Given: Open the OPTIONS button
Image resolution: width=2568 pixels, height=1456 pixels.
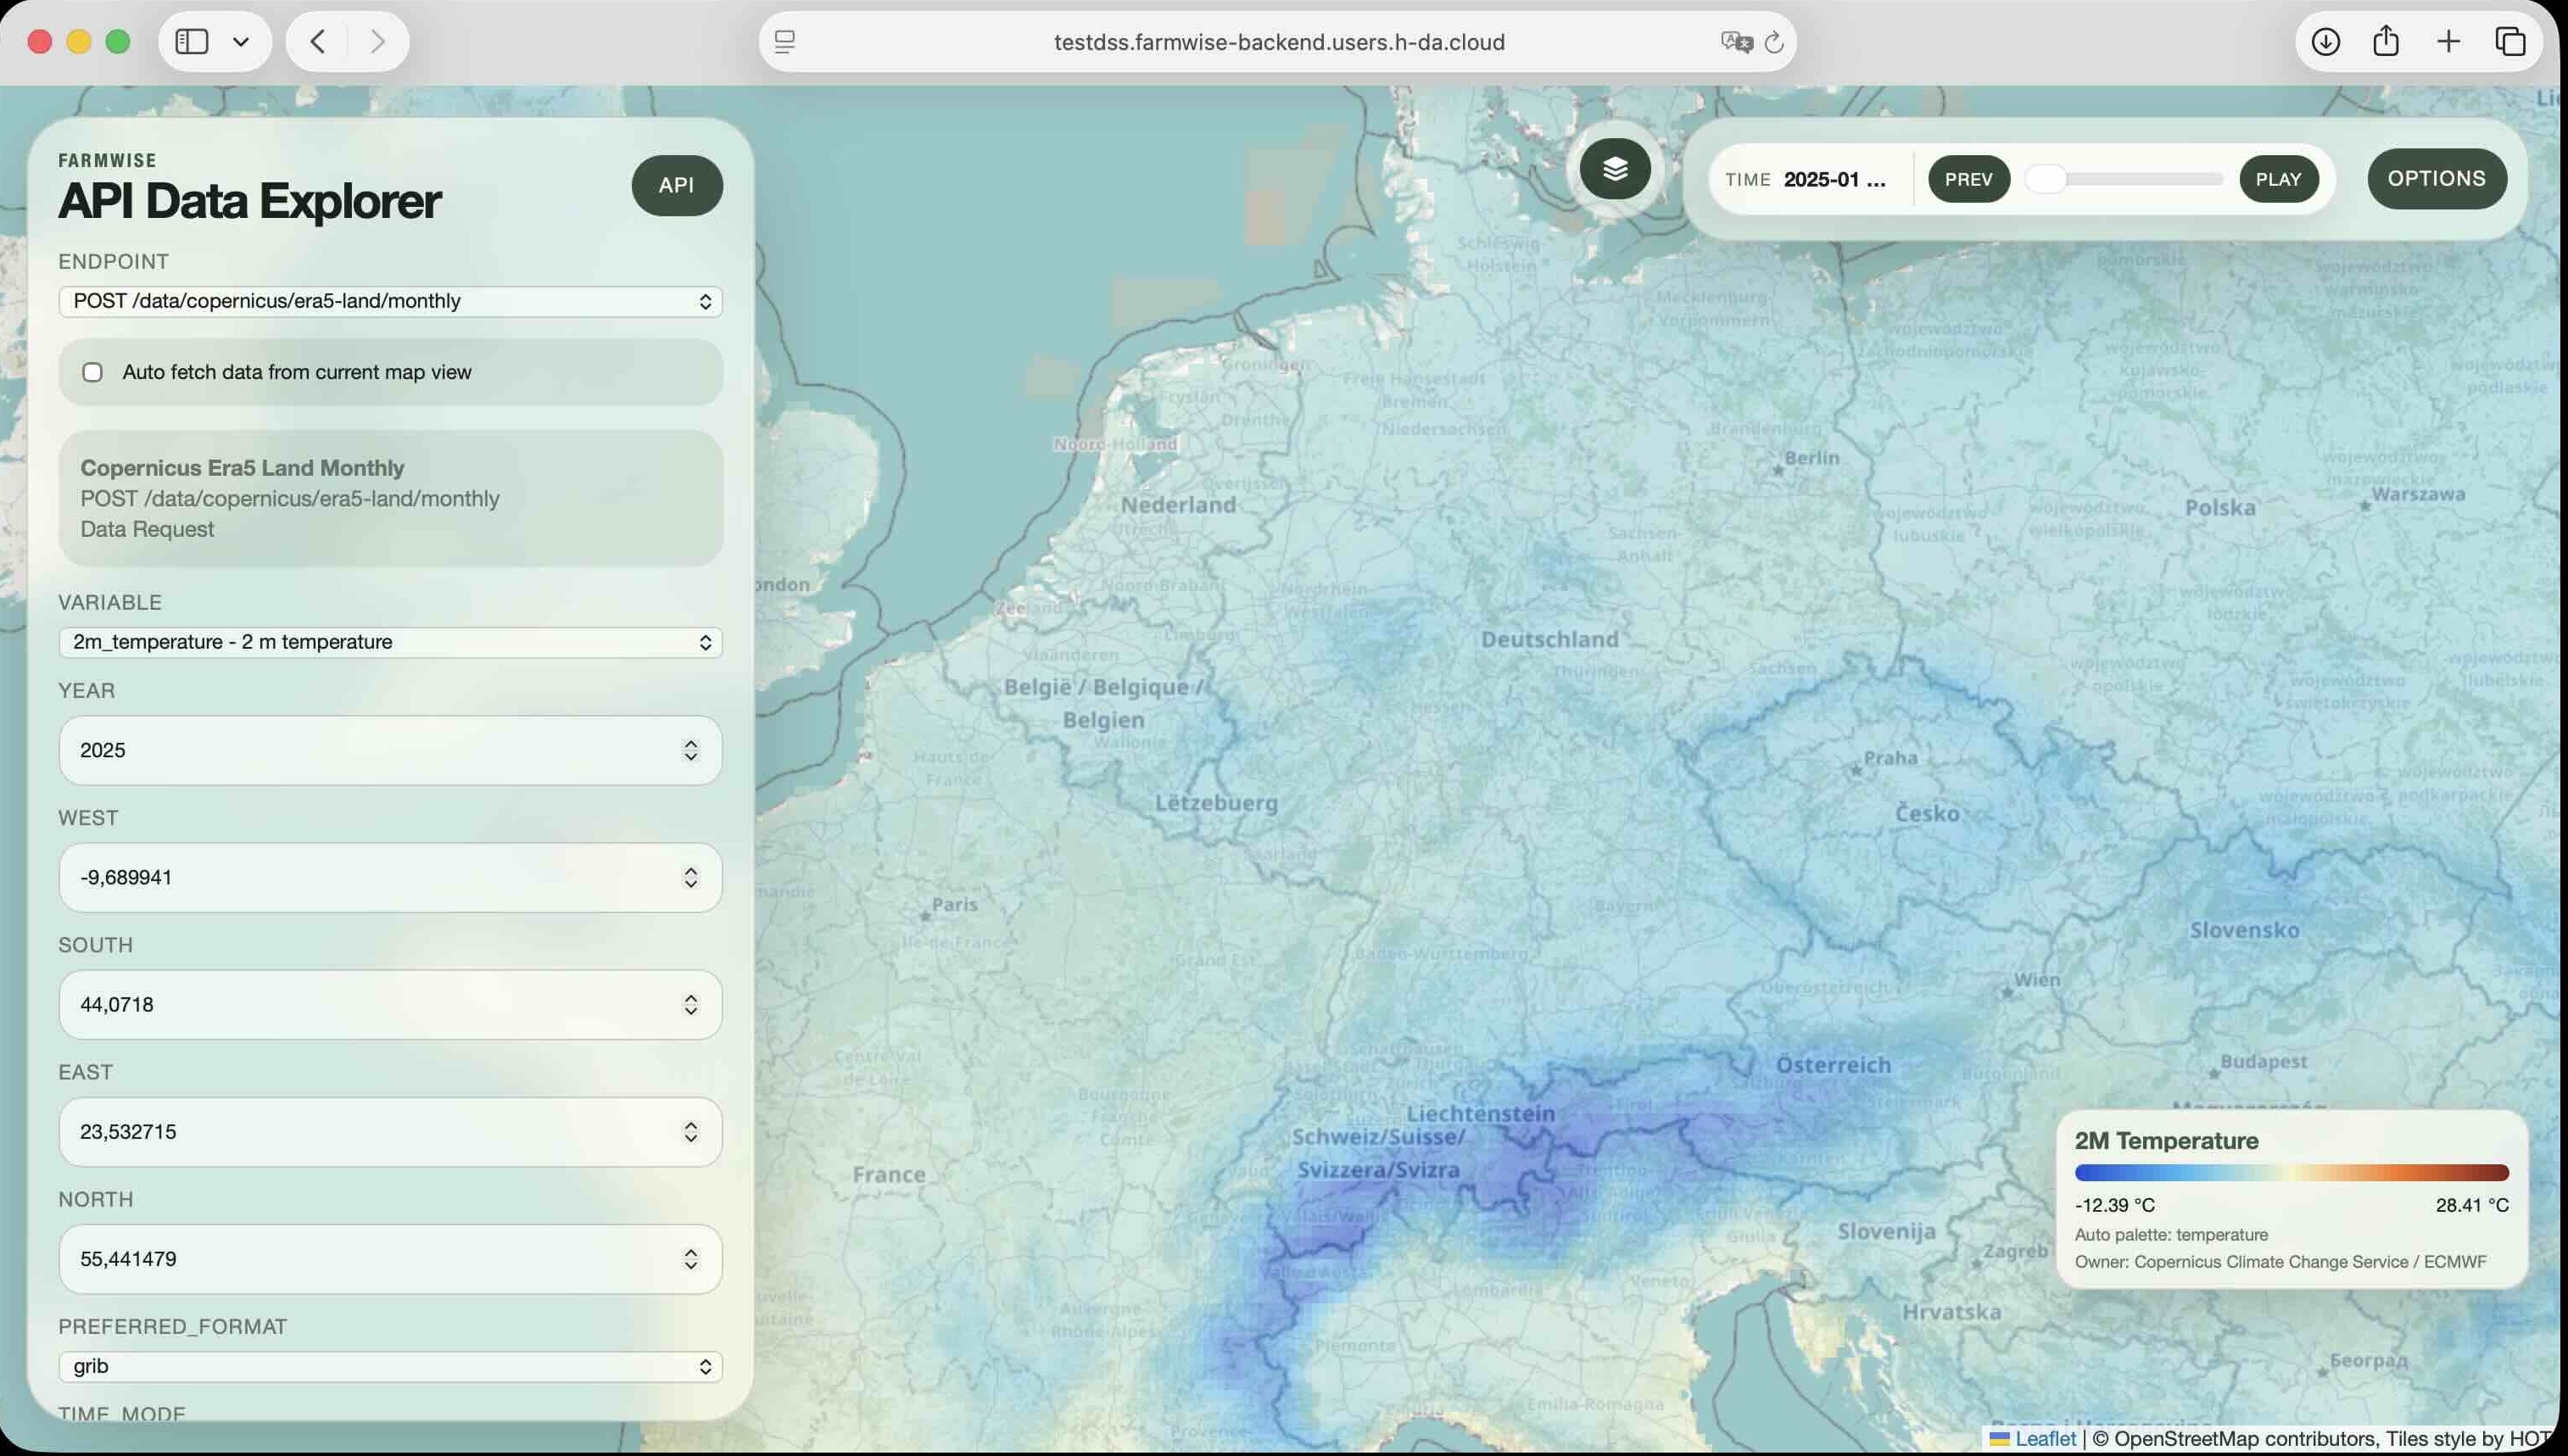Looking at the screenshot, I should (2437, 179).
